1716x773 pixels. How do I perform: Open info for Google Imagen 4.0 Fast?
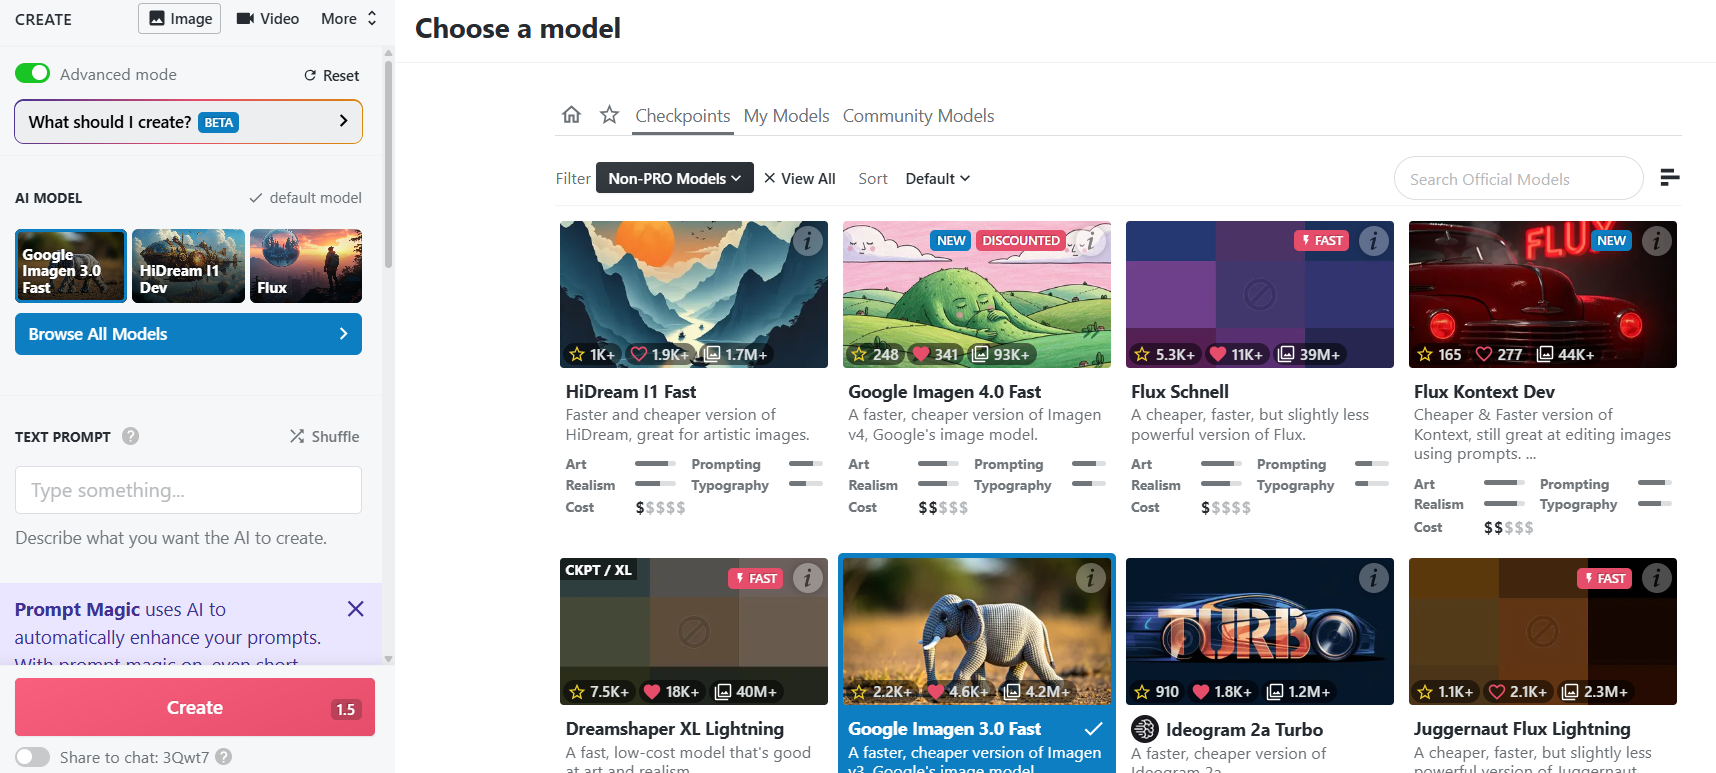(x=1090, y=241)
